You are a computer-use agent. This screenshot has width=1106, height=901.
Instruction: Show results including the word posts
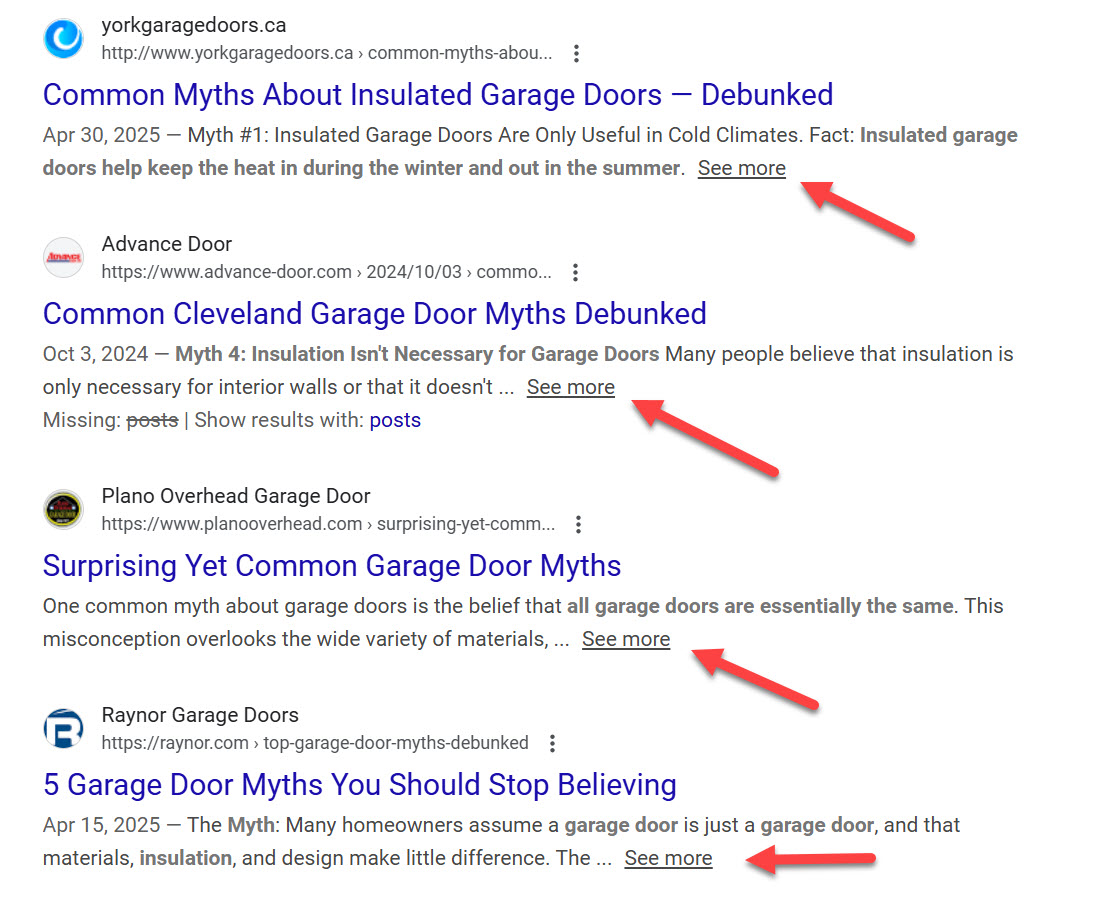click(395, 419)
